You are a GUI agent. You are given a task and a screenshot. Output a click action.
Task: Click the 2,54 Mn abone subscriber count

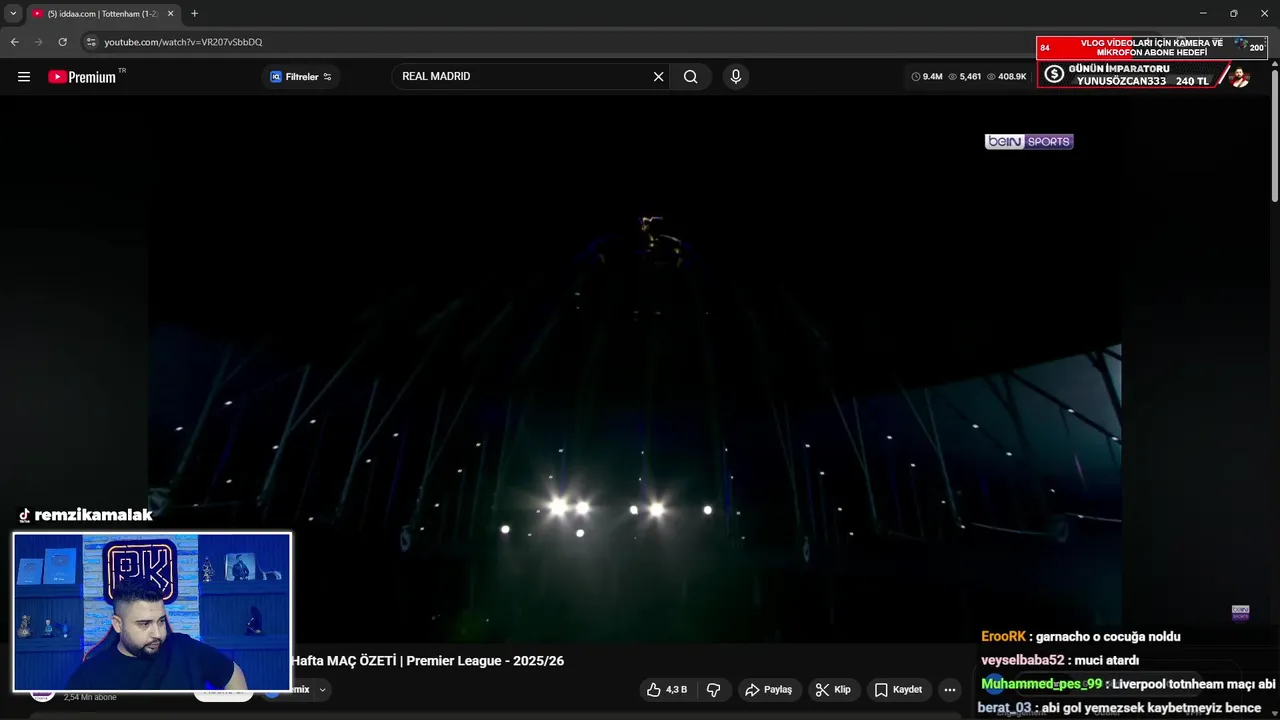pos(90,697)
